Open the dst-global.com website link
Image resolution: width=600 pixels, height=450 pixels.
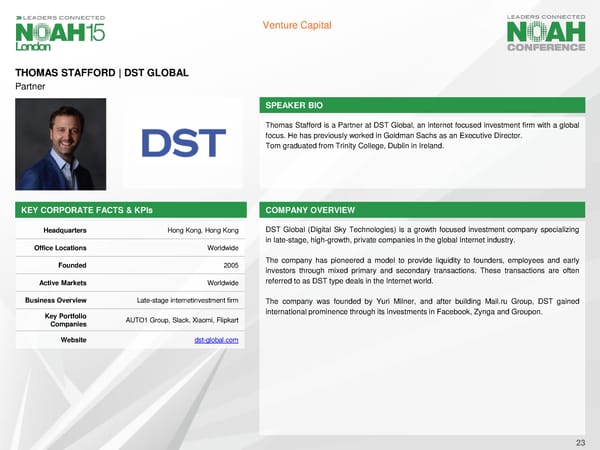coord(216,341)
